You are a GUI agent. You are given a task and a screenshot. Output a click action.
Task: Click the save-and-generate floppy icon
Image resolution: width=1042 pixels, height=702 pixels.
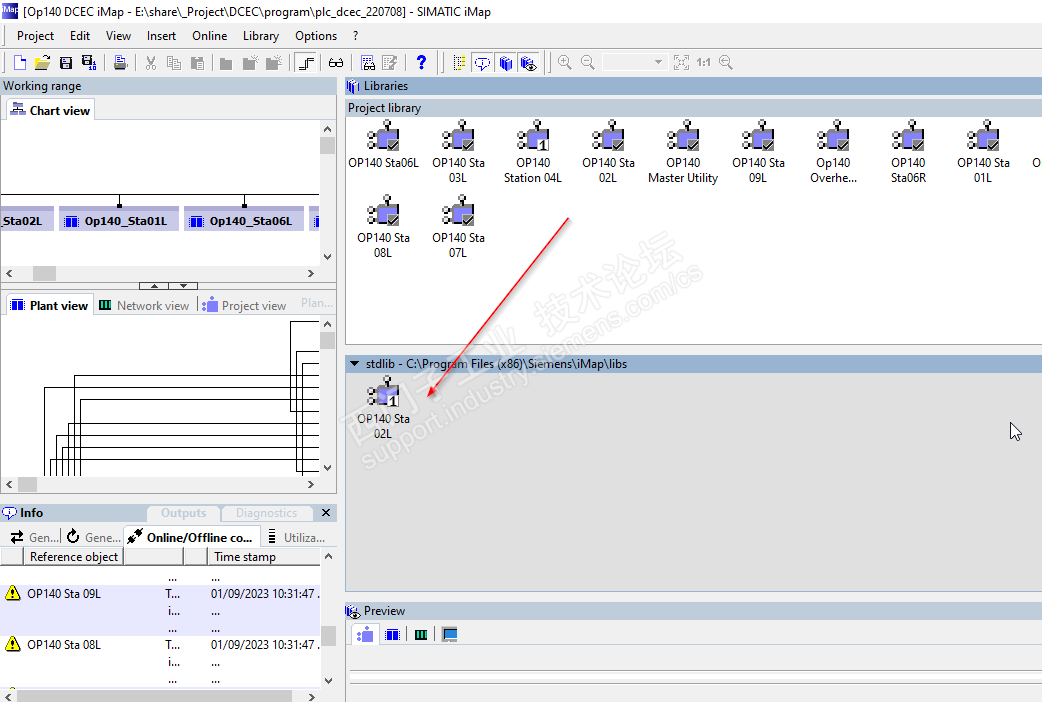(88, 62)
